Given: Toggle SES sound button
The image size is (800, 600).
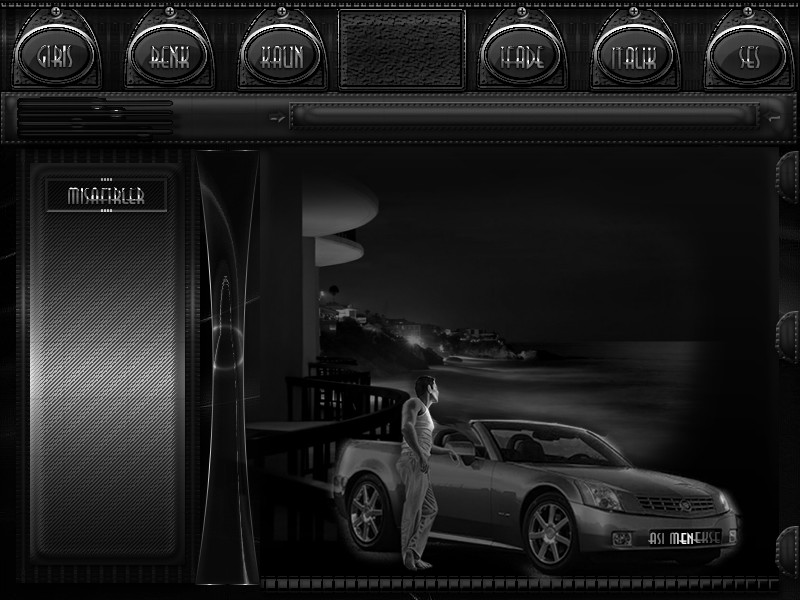Looking at the screenshot, I should coord(749,57).
